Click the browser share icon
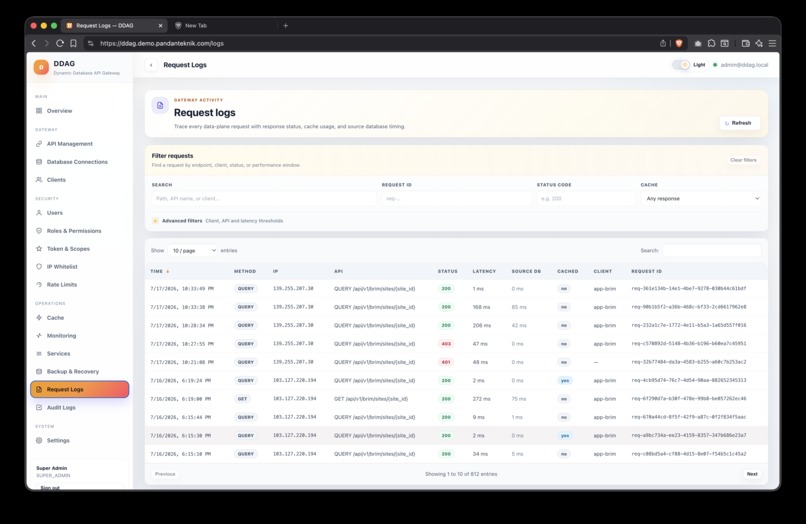The width and height of the screenshot is (806, 524). 663,43
